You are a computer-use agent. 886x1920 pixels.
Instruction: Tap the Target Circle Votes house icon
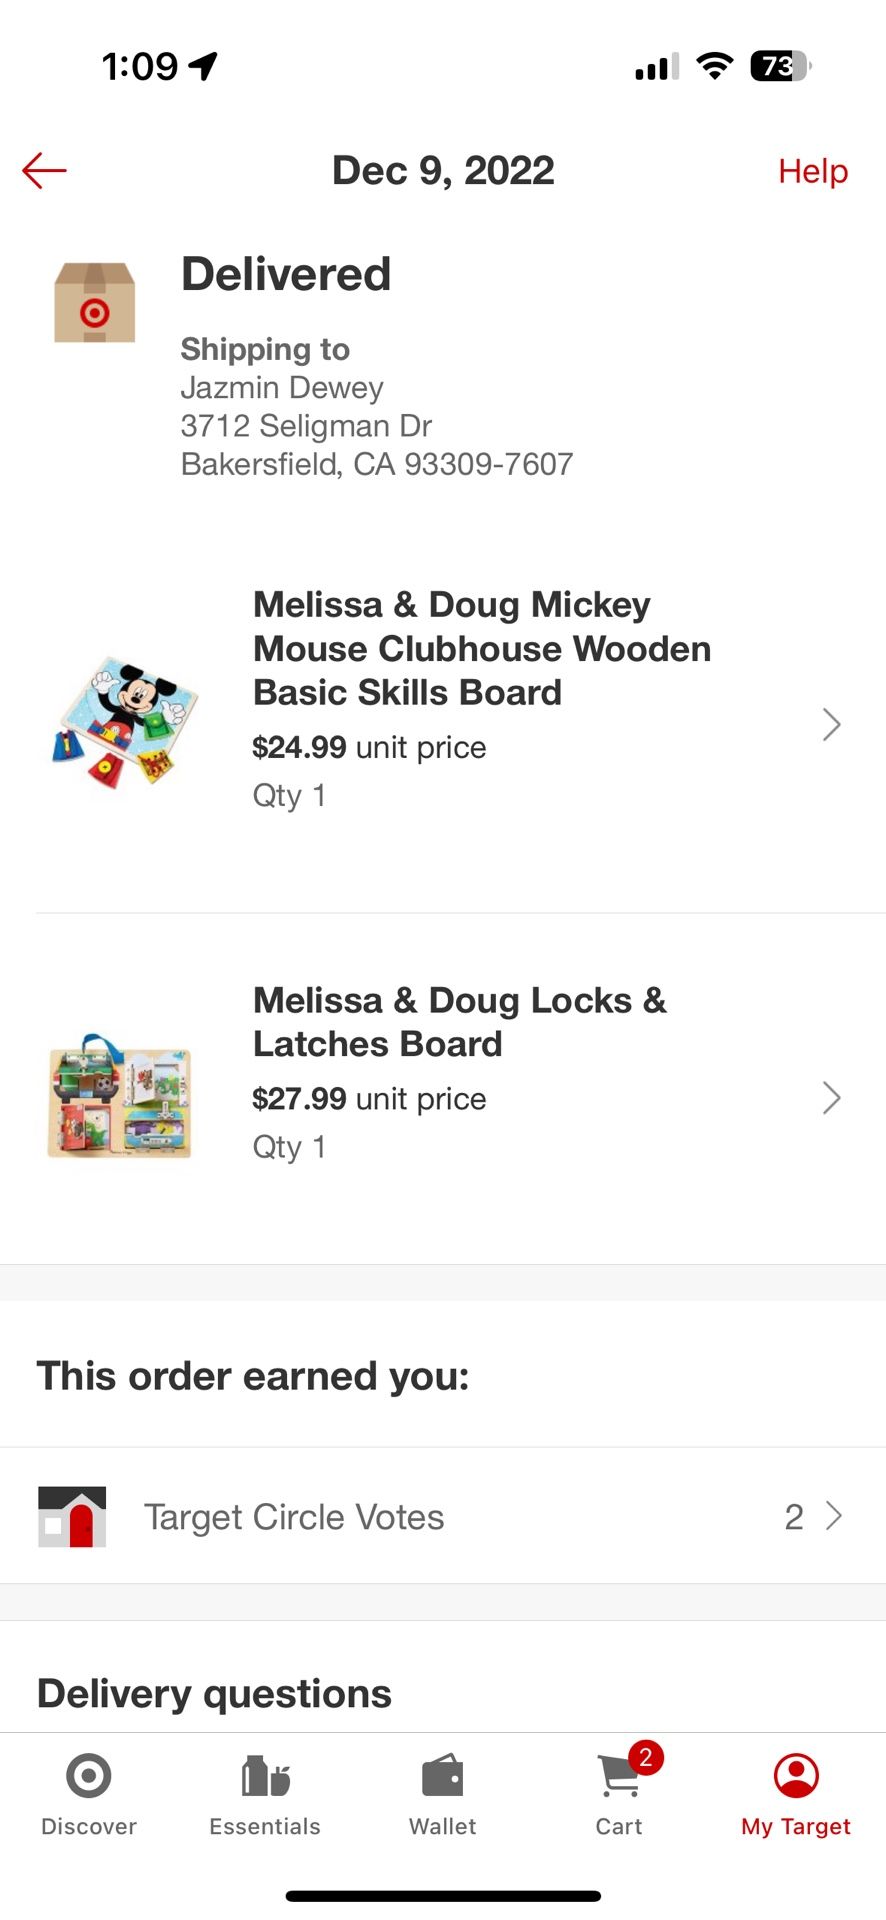(x=72, y=1516)
